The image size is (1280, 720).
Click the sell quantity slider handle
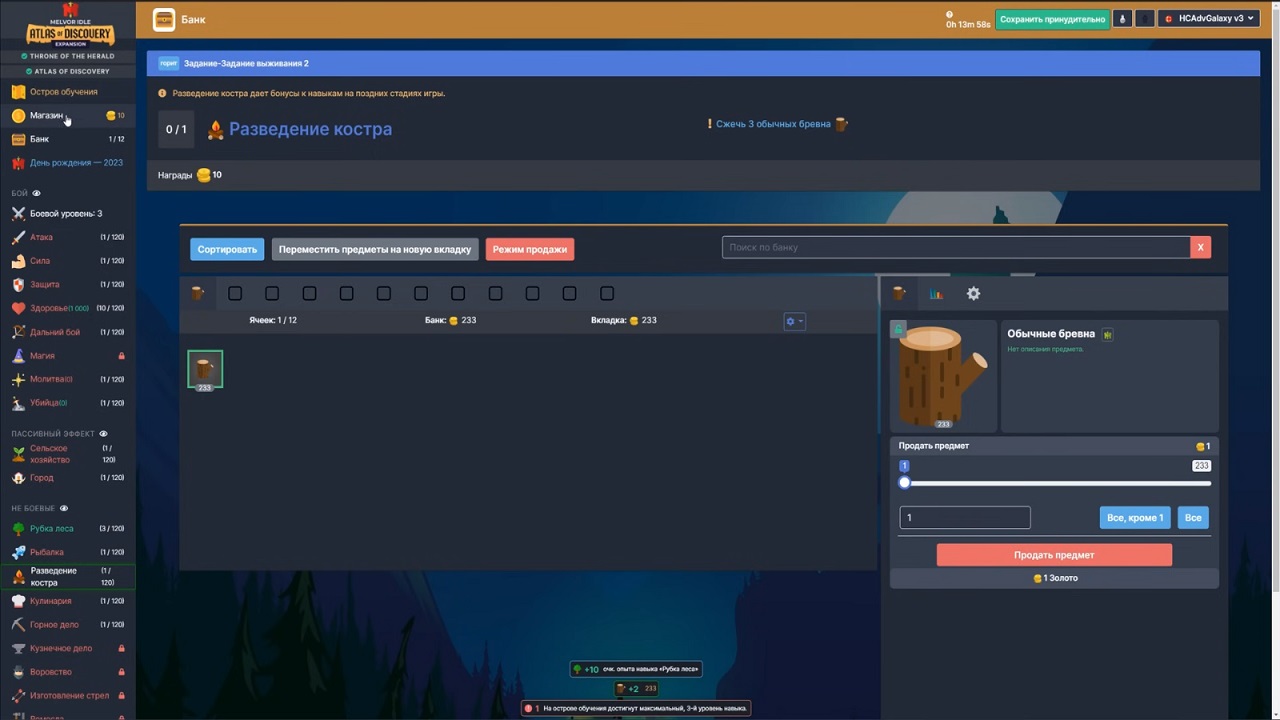[905, 483]
